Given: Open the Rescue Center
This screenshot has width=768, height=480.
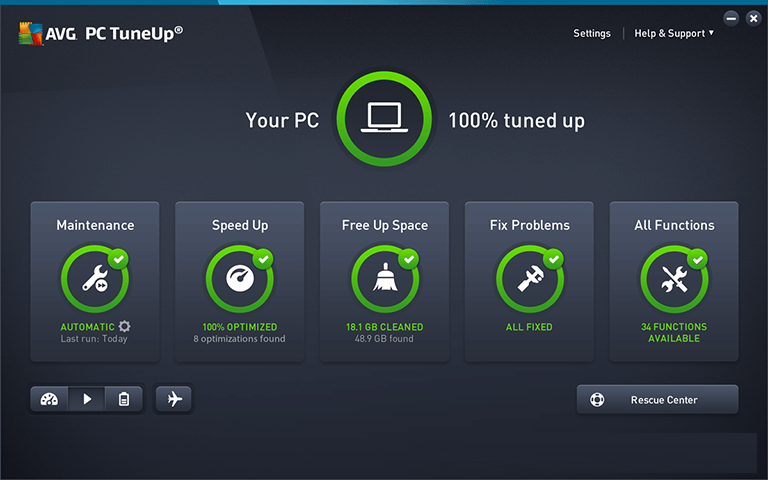Looking at the screenshot, I should (x=657, y=400).
